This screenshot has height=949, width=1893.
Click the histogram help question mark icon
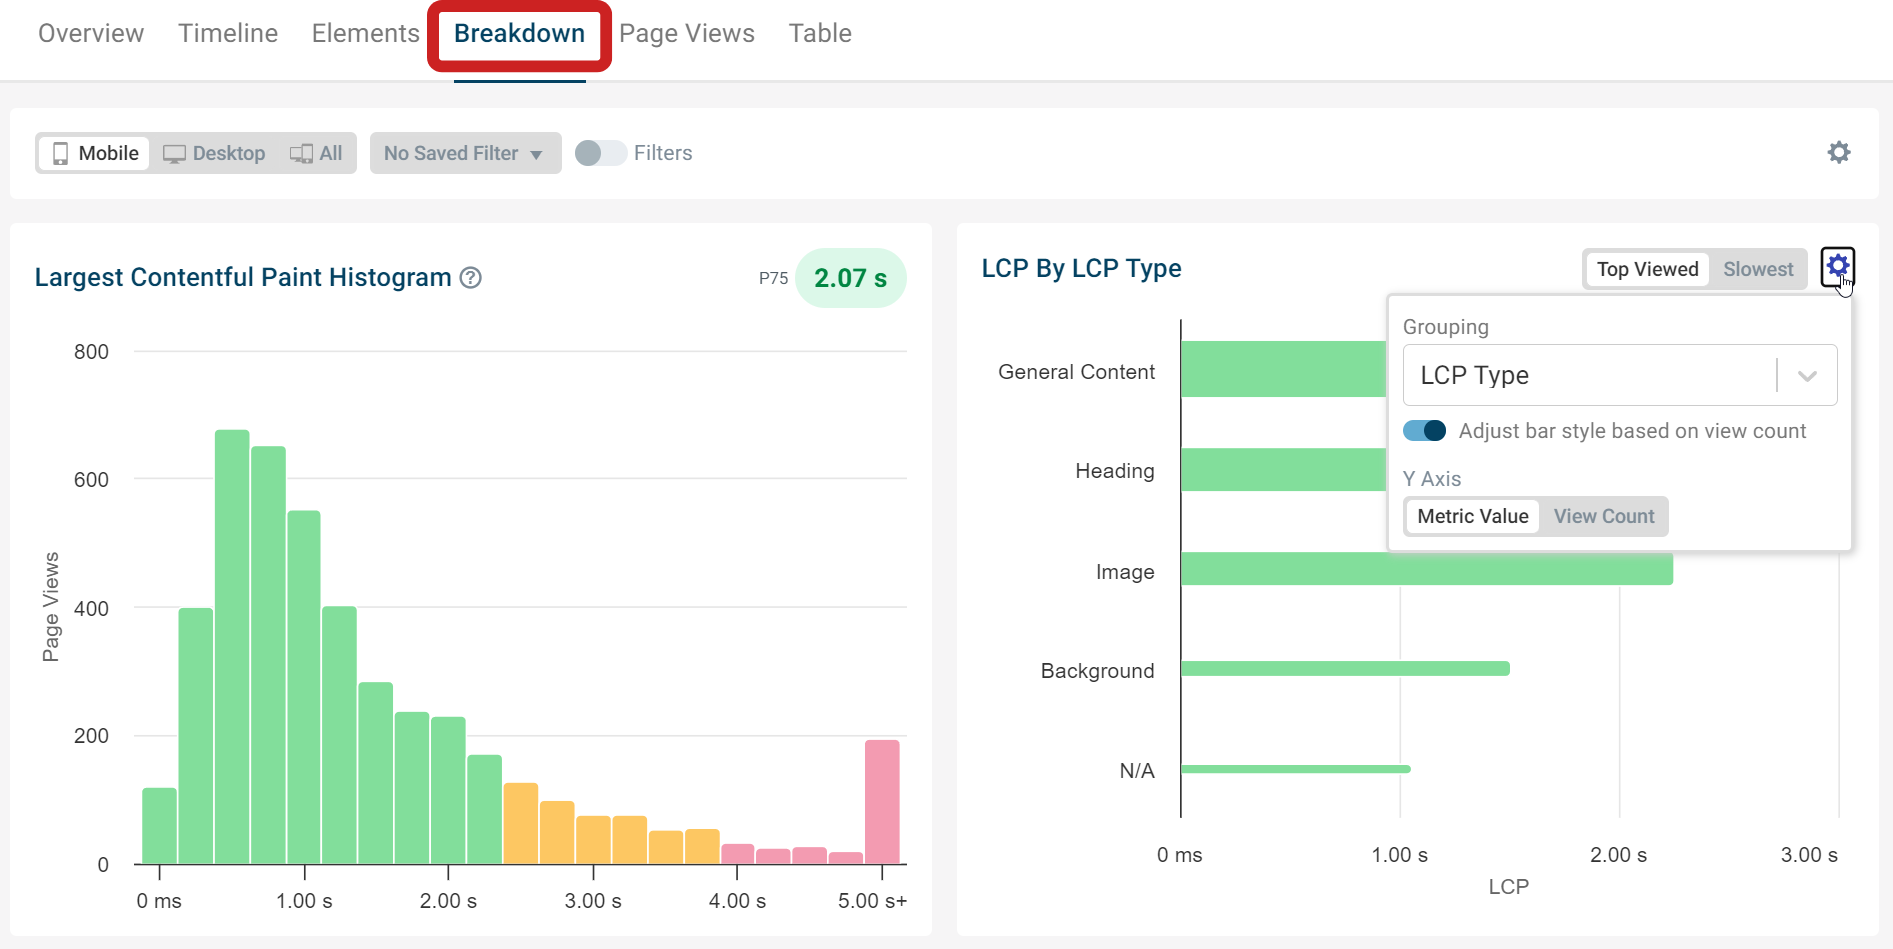pos(471,278)
